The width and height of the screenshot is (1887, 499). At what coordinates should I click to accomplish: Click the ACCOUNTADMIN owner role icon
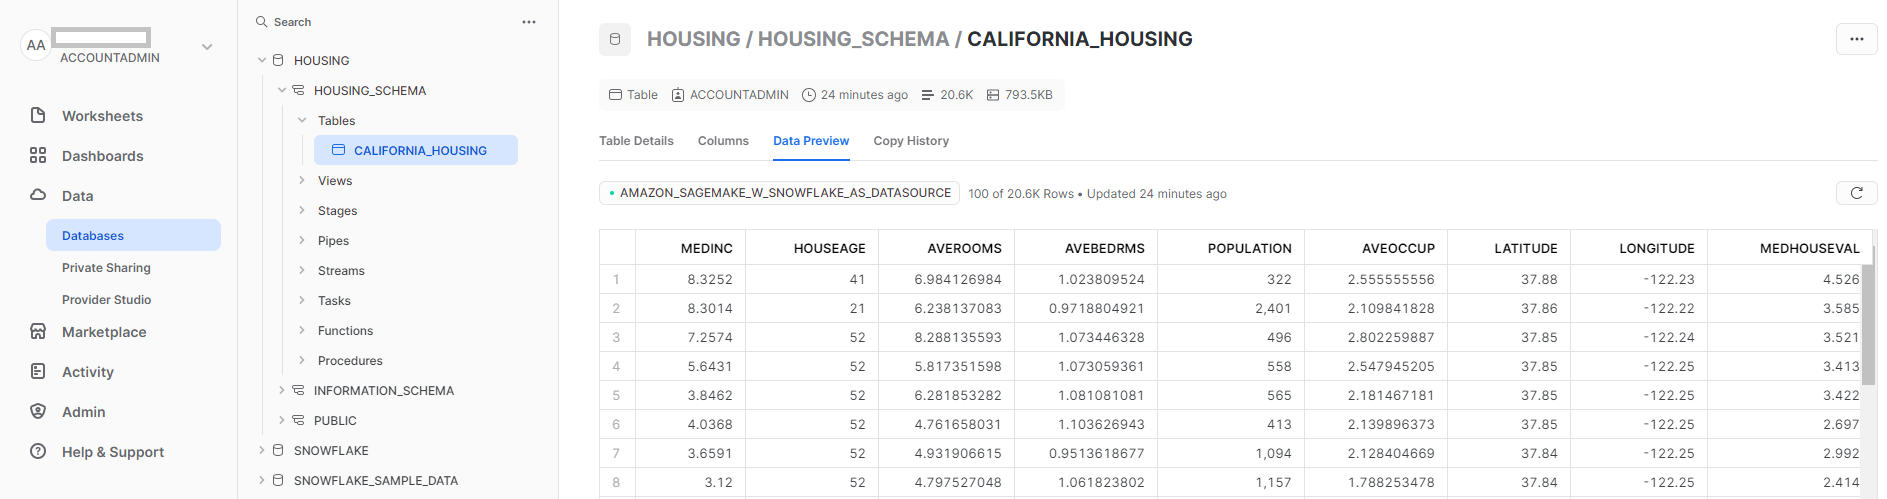coord(678,95)
